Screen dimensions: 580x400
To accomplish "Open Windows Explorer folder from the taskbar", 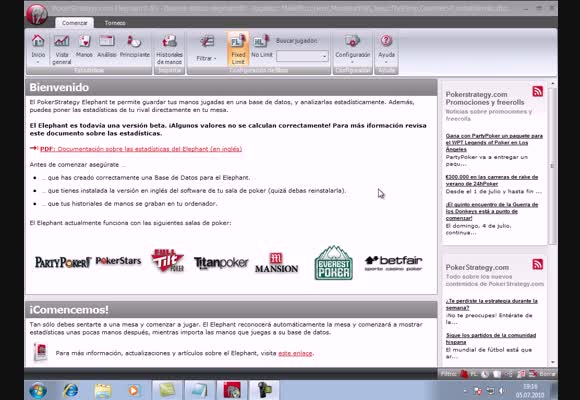I will [103, 390].
